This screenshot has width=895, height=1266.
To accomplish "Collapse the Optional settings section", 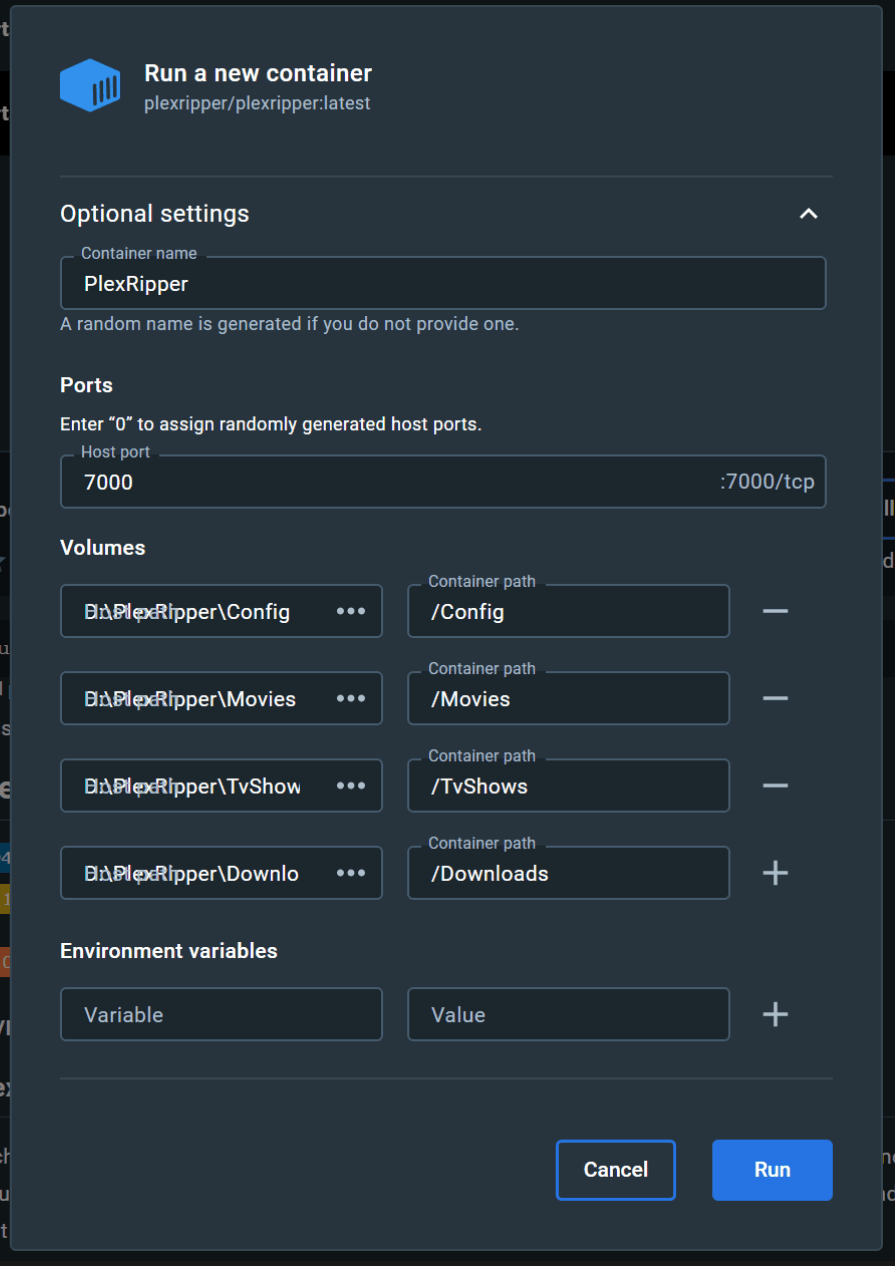I will coord(811,213).
